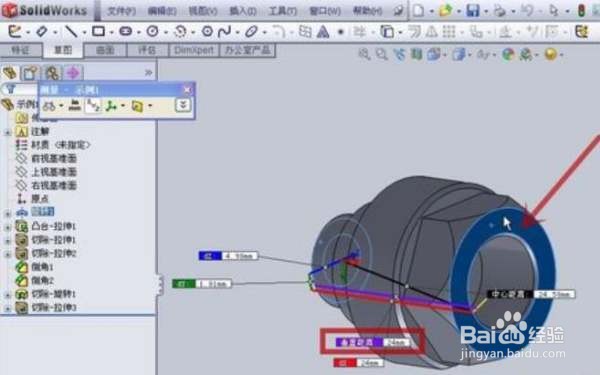Click the Rebuild traffic light icon
The width and height of the screenshot is (600, 375).
[581, 11]
